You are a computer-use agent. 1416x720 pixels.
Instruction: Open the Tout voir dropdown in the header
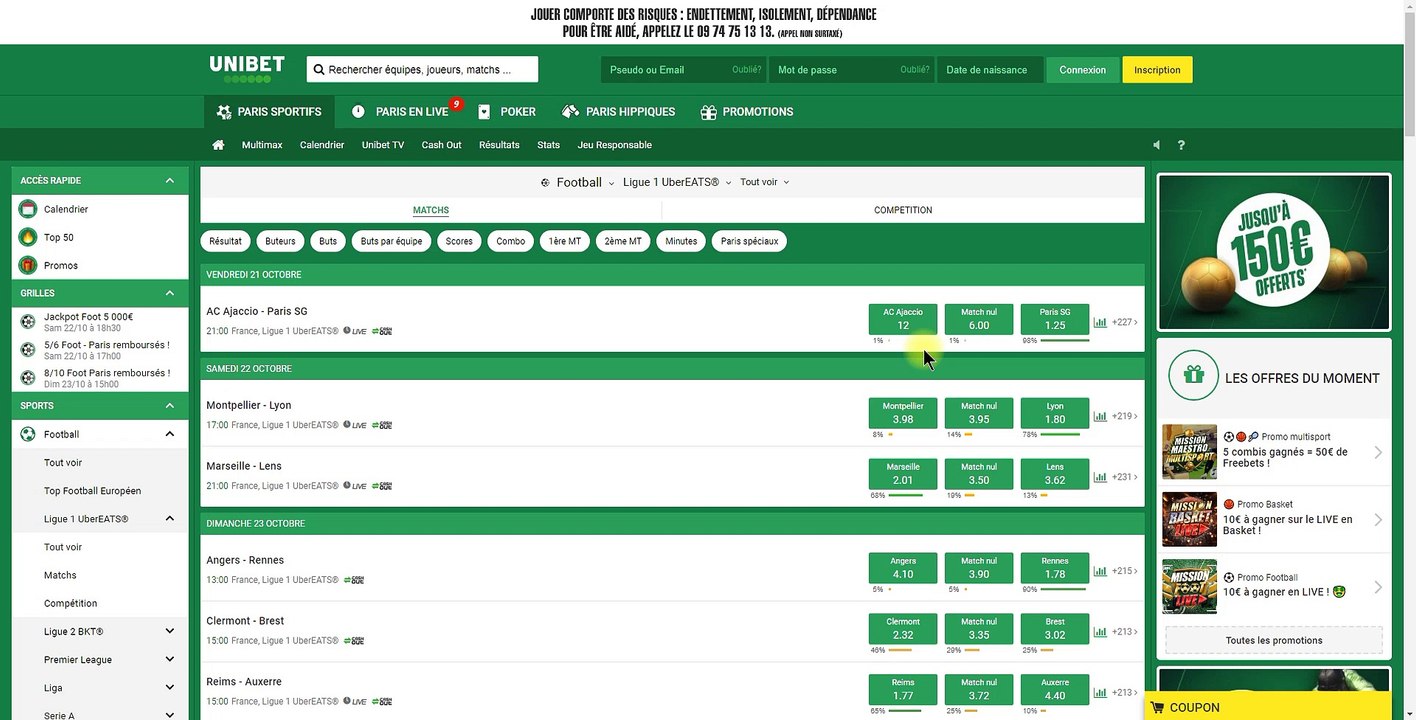pos(765,182)
